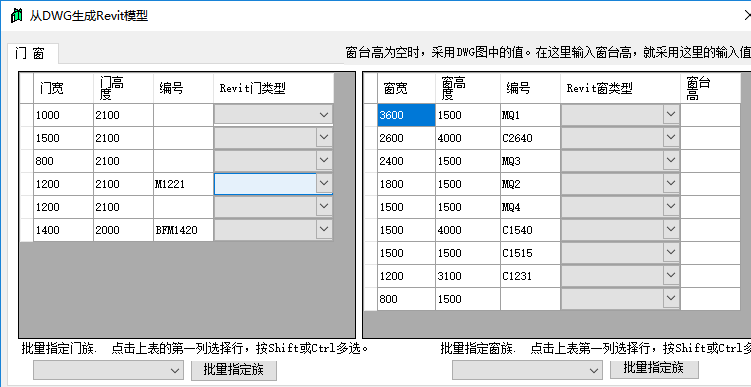Click the Revit窗类型 column header
751x387 pixels.
(x=620, y=88)
